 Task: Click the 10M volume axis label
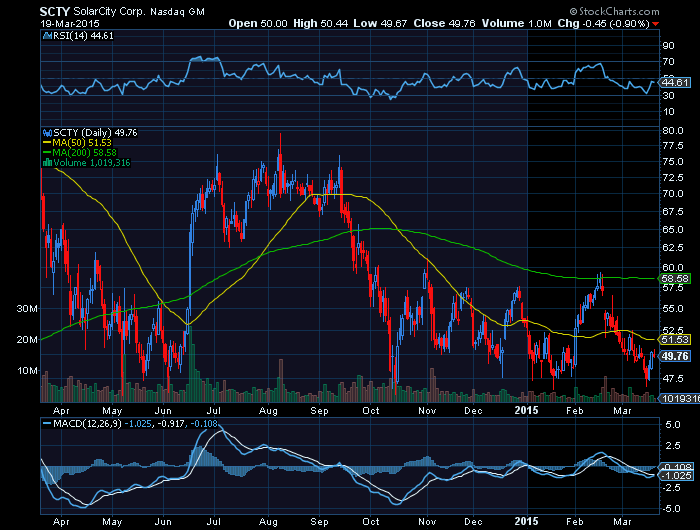[x=27, y=371]
